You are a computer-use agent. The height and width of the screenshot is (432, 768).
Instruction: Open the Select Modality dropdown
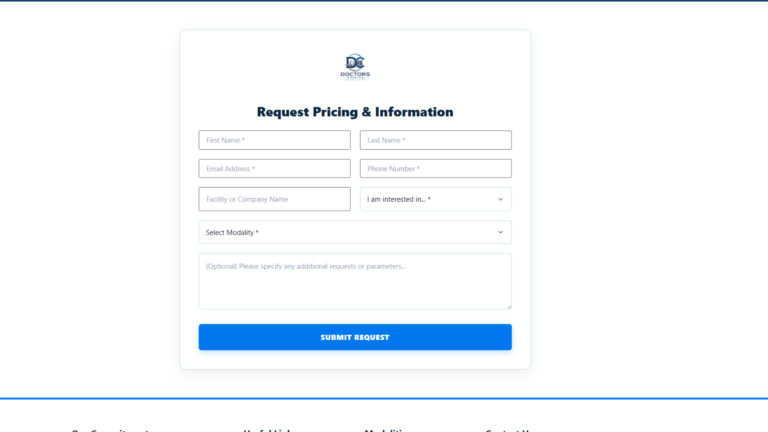(x=355, y=232)
